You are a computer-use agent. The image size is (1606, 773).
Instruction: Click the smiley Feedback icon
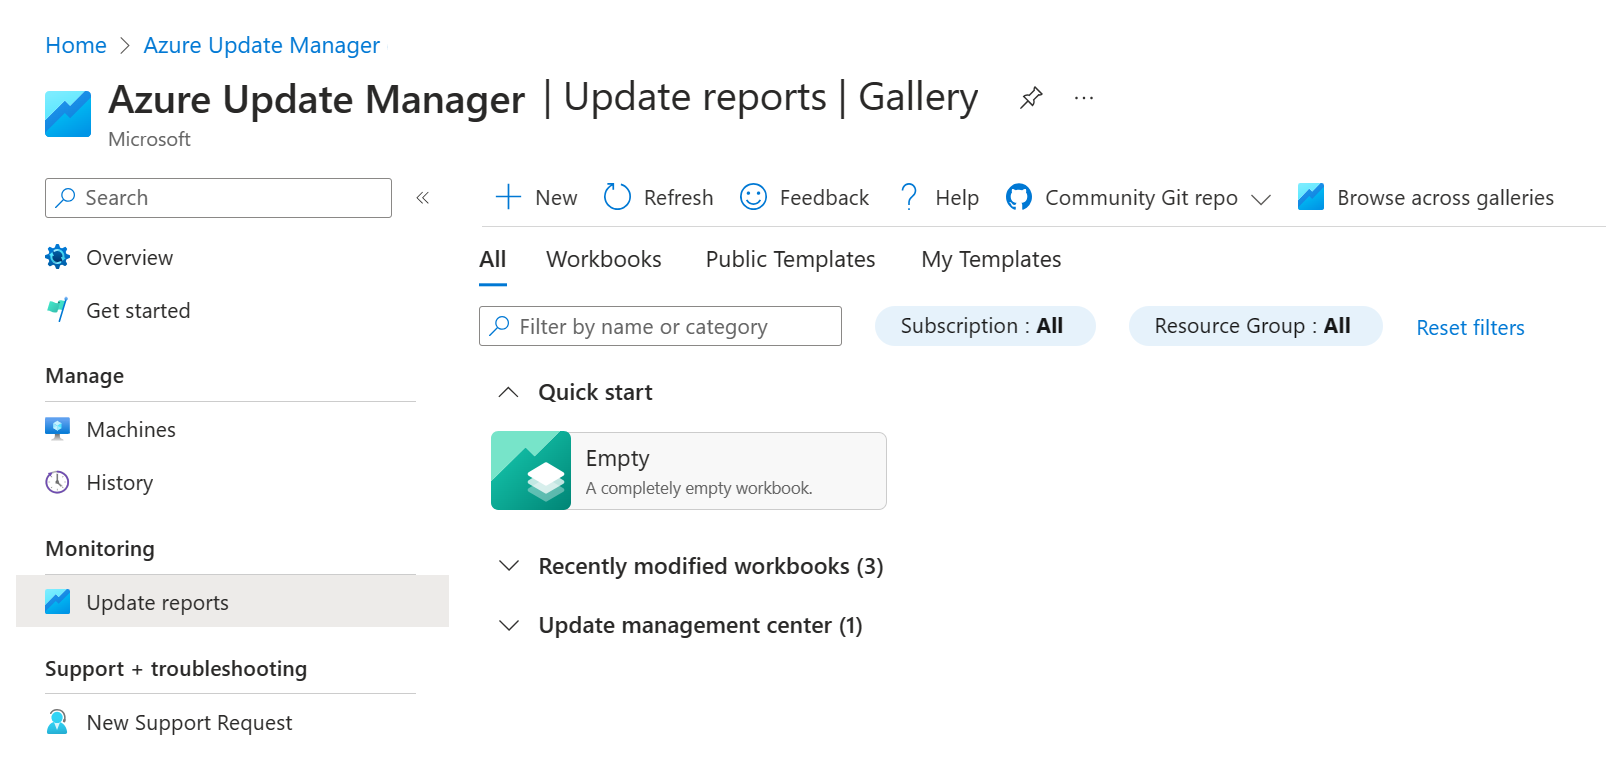tap(753, 197)
